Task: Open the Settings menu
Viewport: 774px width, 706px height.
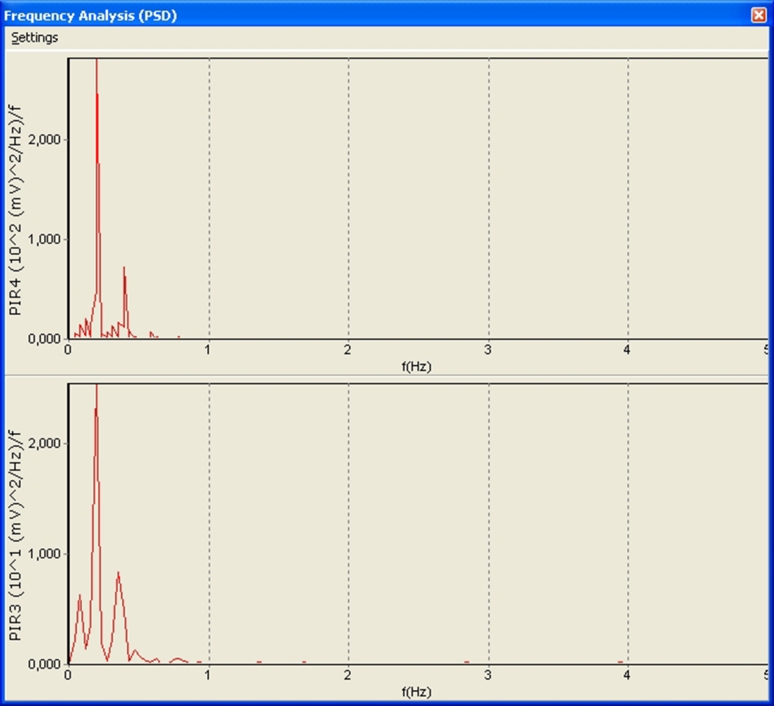Action: click(x=35, y=38)
